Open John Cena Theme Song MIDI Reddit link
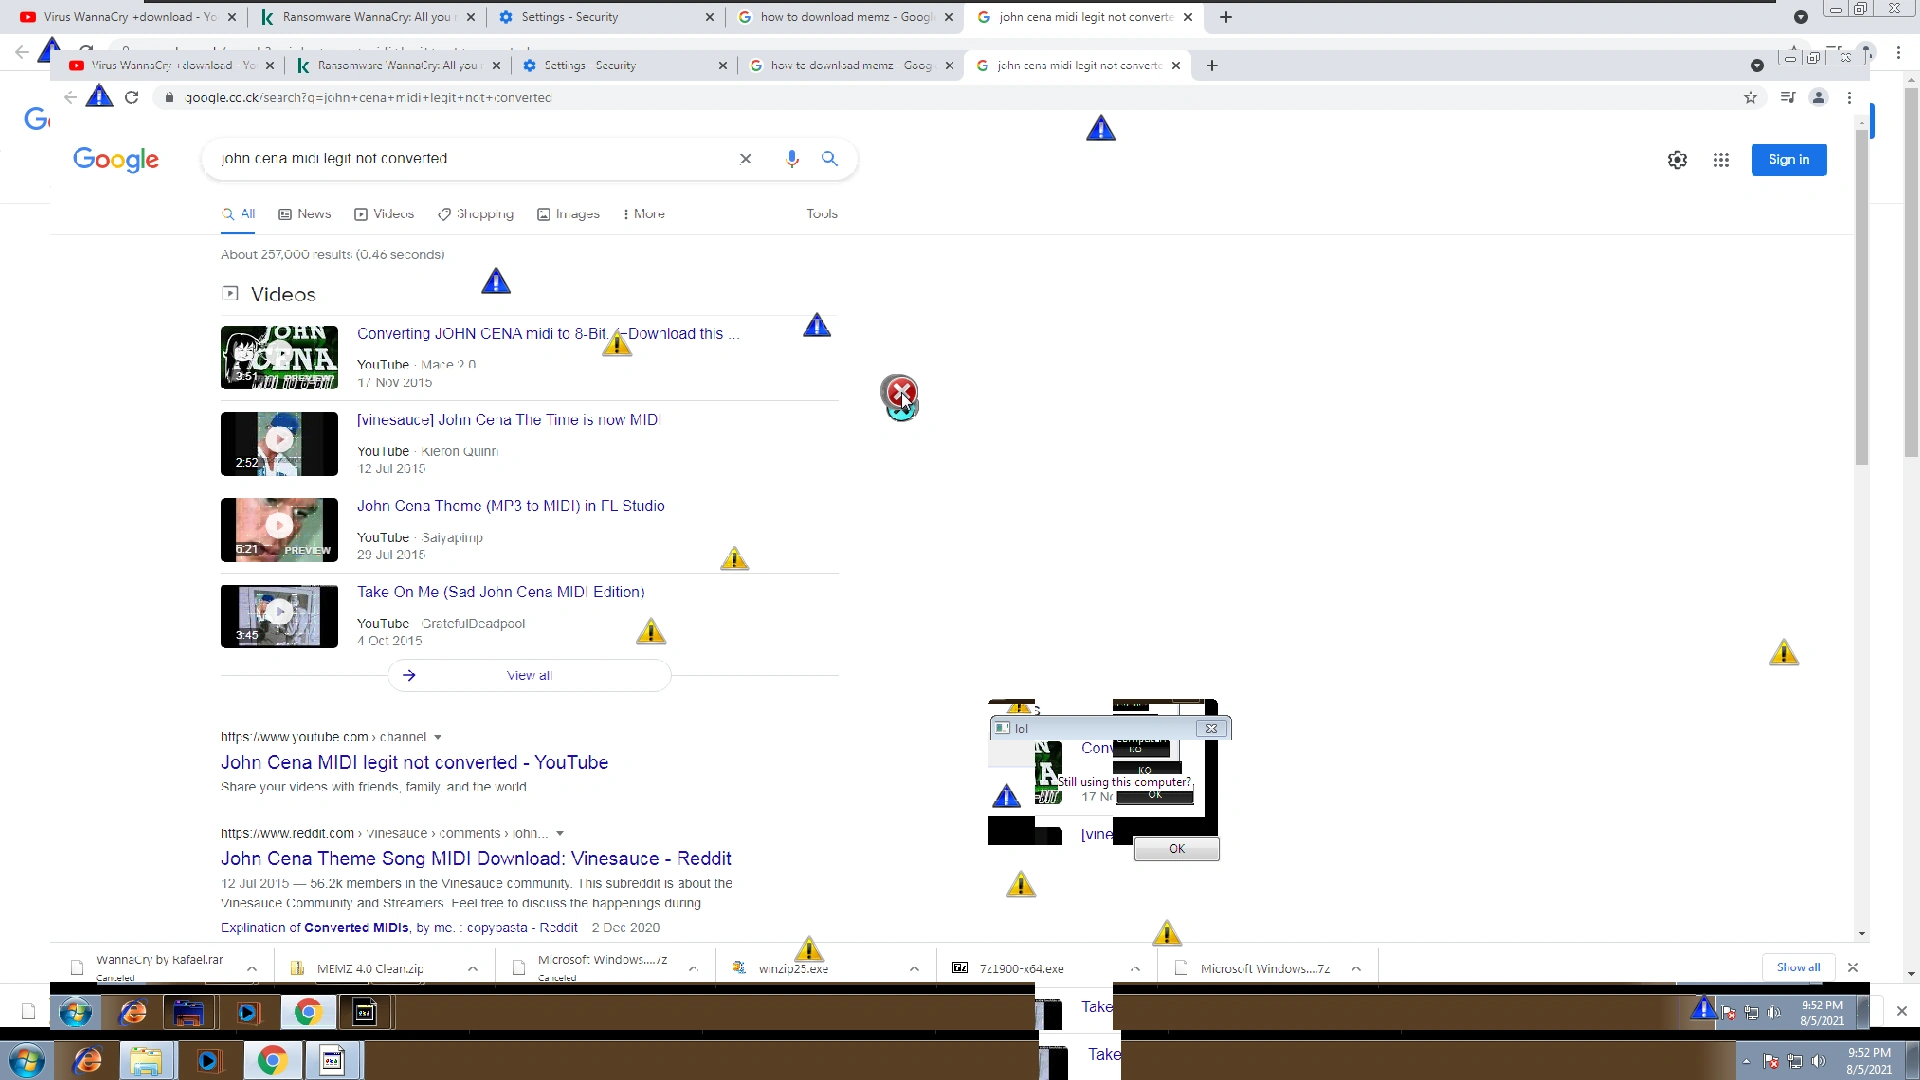 (476, 859)
